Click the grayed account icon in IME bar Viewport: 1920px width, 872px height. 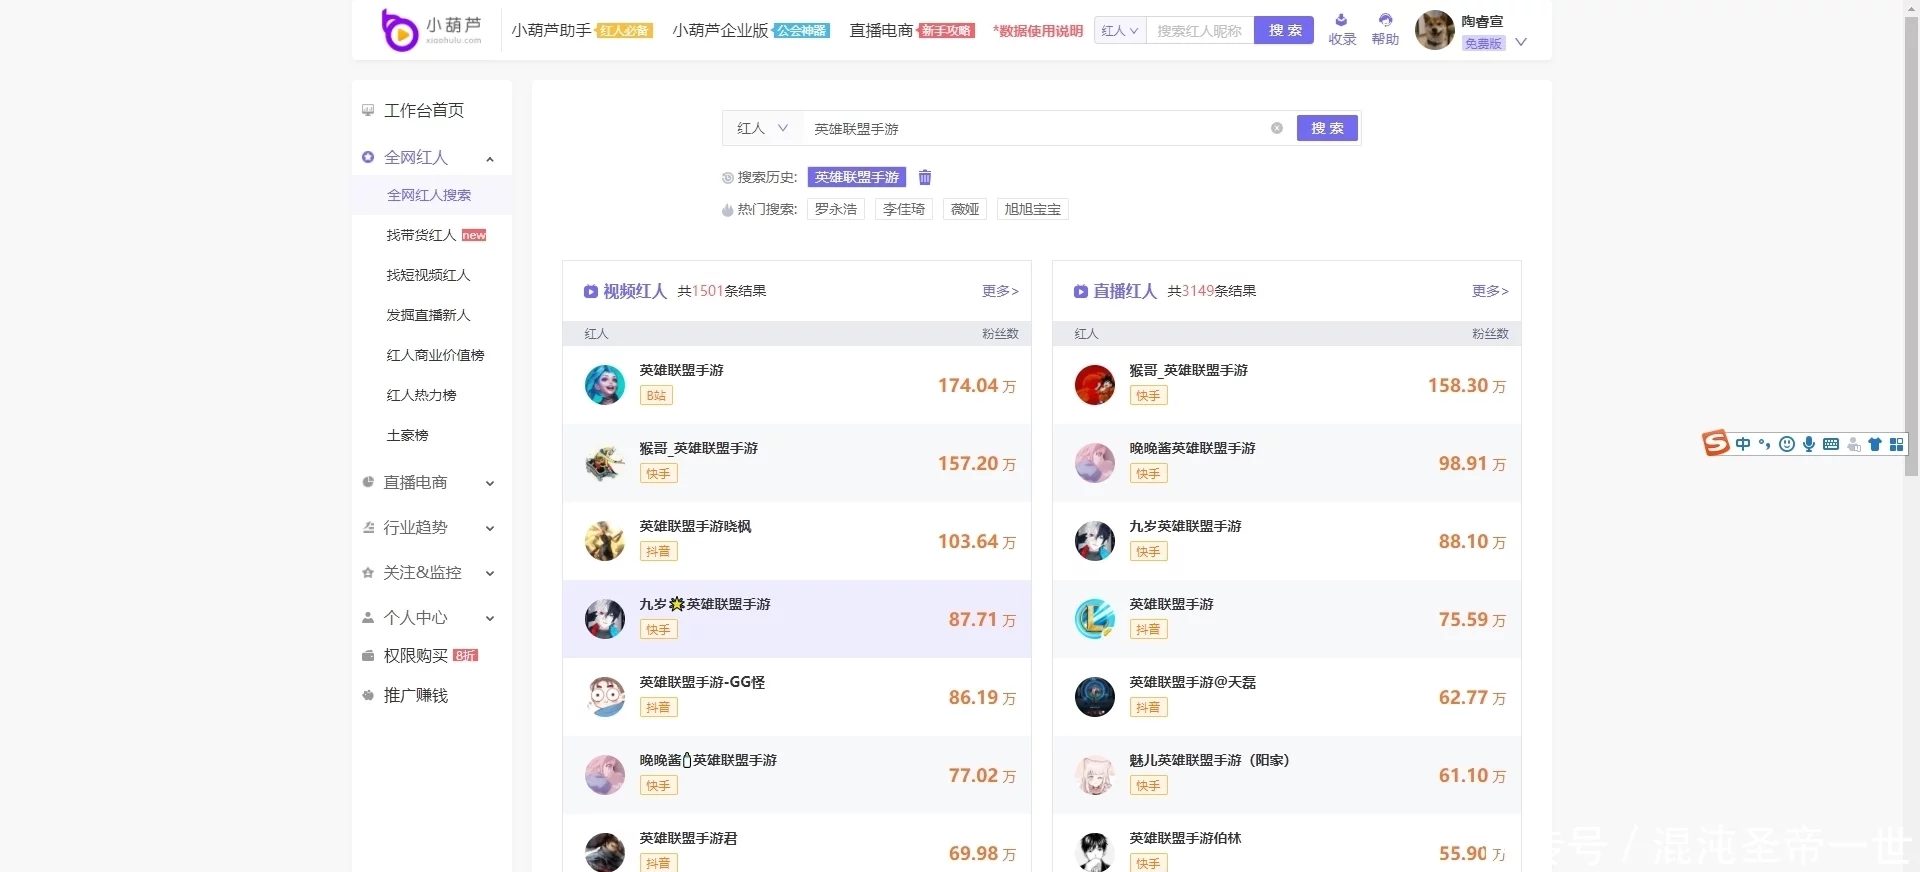click(1854, 444)
